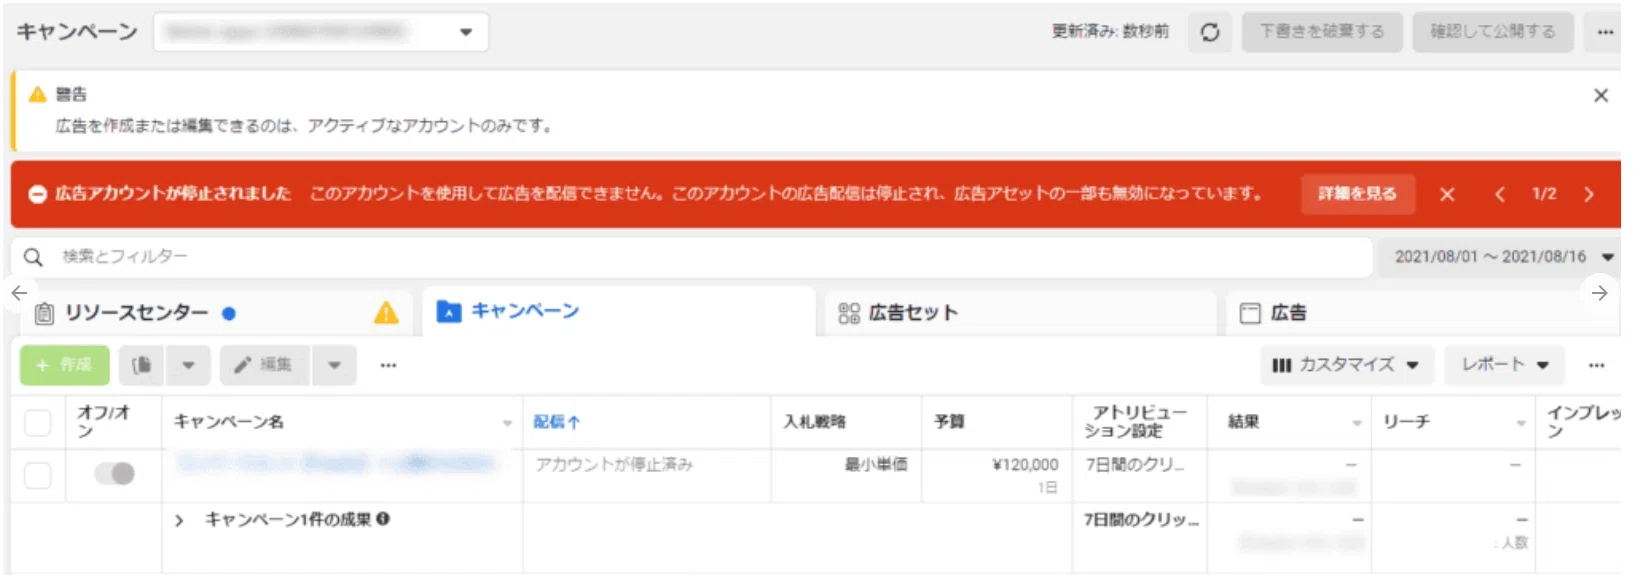The height and width of the screenshot is (575, 1636).
Task: Expand the 編集 dropdown arrow
Action: point(334,365)
